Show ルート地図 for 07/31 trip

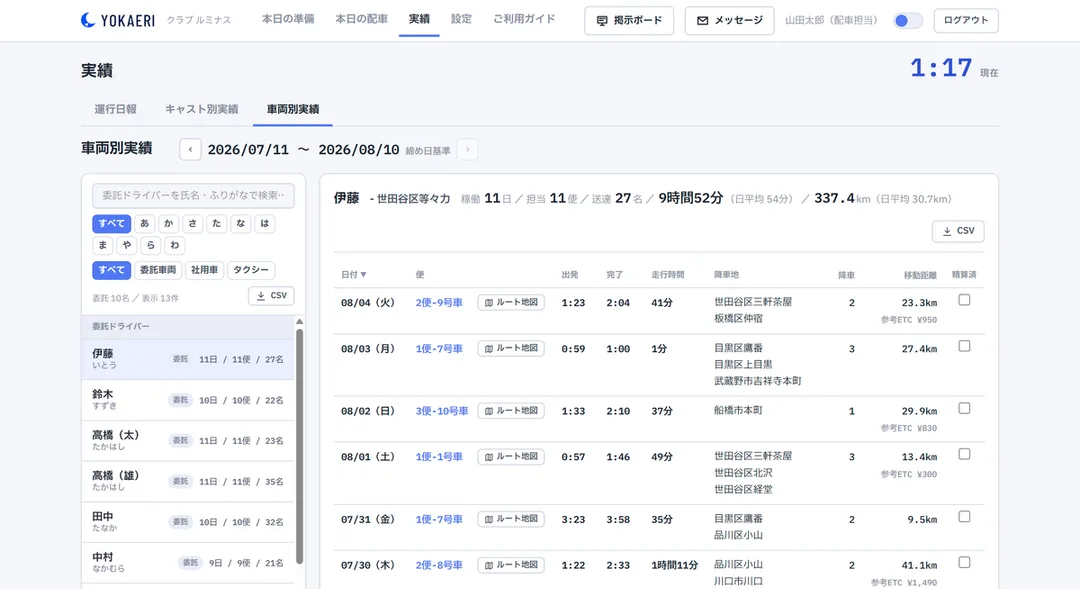511,519
